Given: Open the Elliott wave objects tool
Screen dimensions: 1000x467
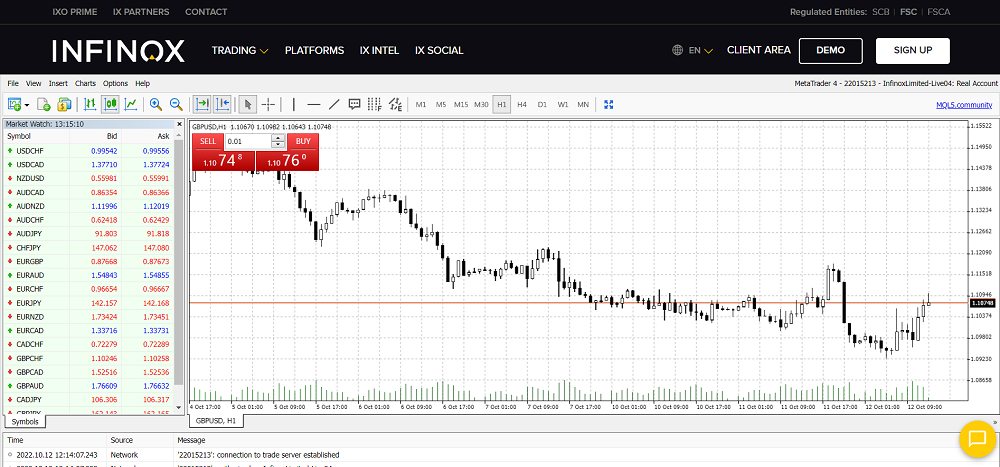Looking at the screenshot, I should click(x=395, y=104).
